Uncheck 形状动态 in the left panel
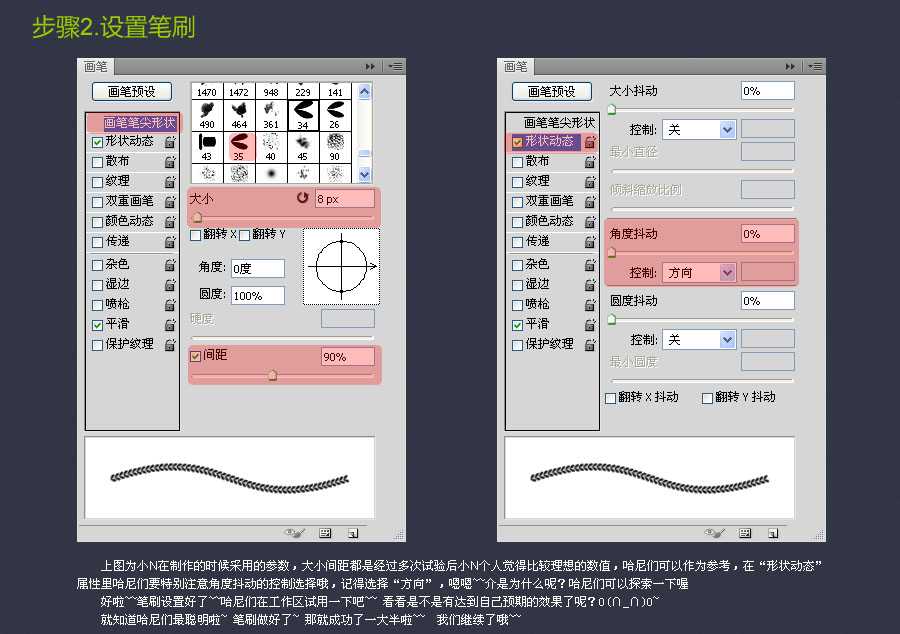This screenshot has height=634, width=900. 98,142
